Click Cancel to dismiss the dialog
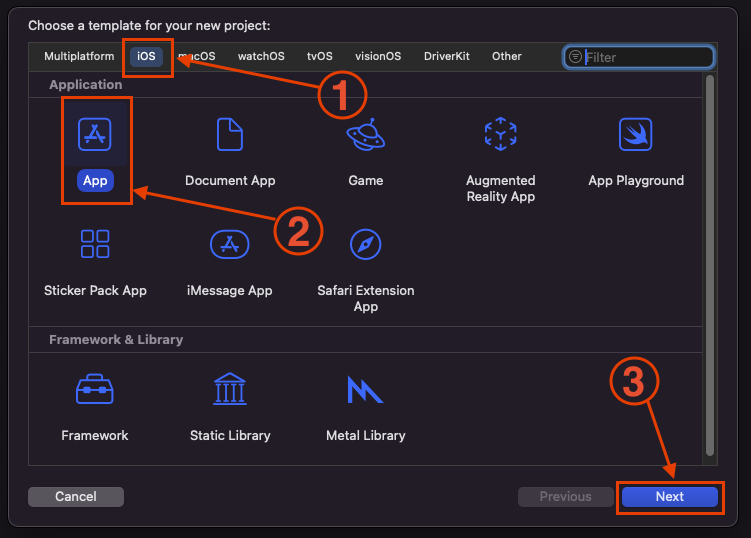 coord(76,497)
